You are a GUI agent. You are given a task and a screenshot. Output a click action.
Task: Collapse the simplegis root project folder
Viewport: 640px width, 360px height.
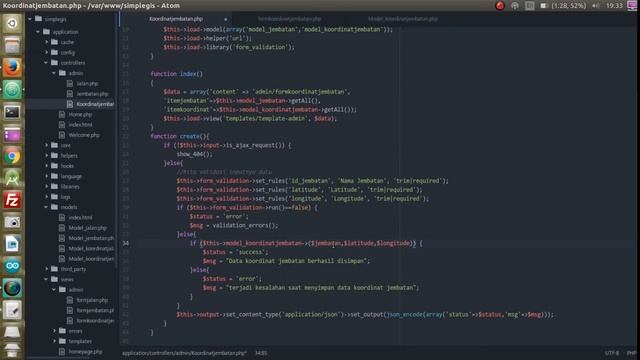click(x=30, y=19)
